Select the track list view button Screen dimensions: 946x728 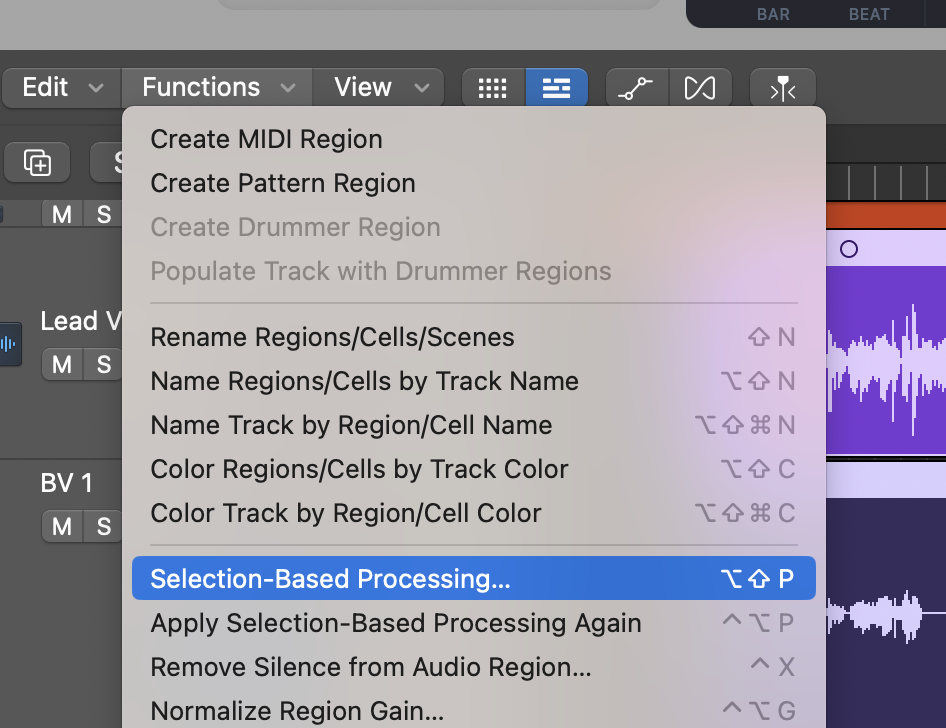coord(556,88)
